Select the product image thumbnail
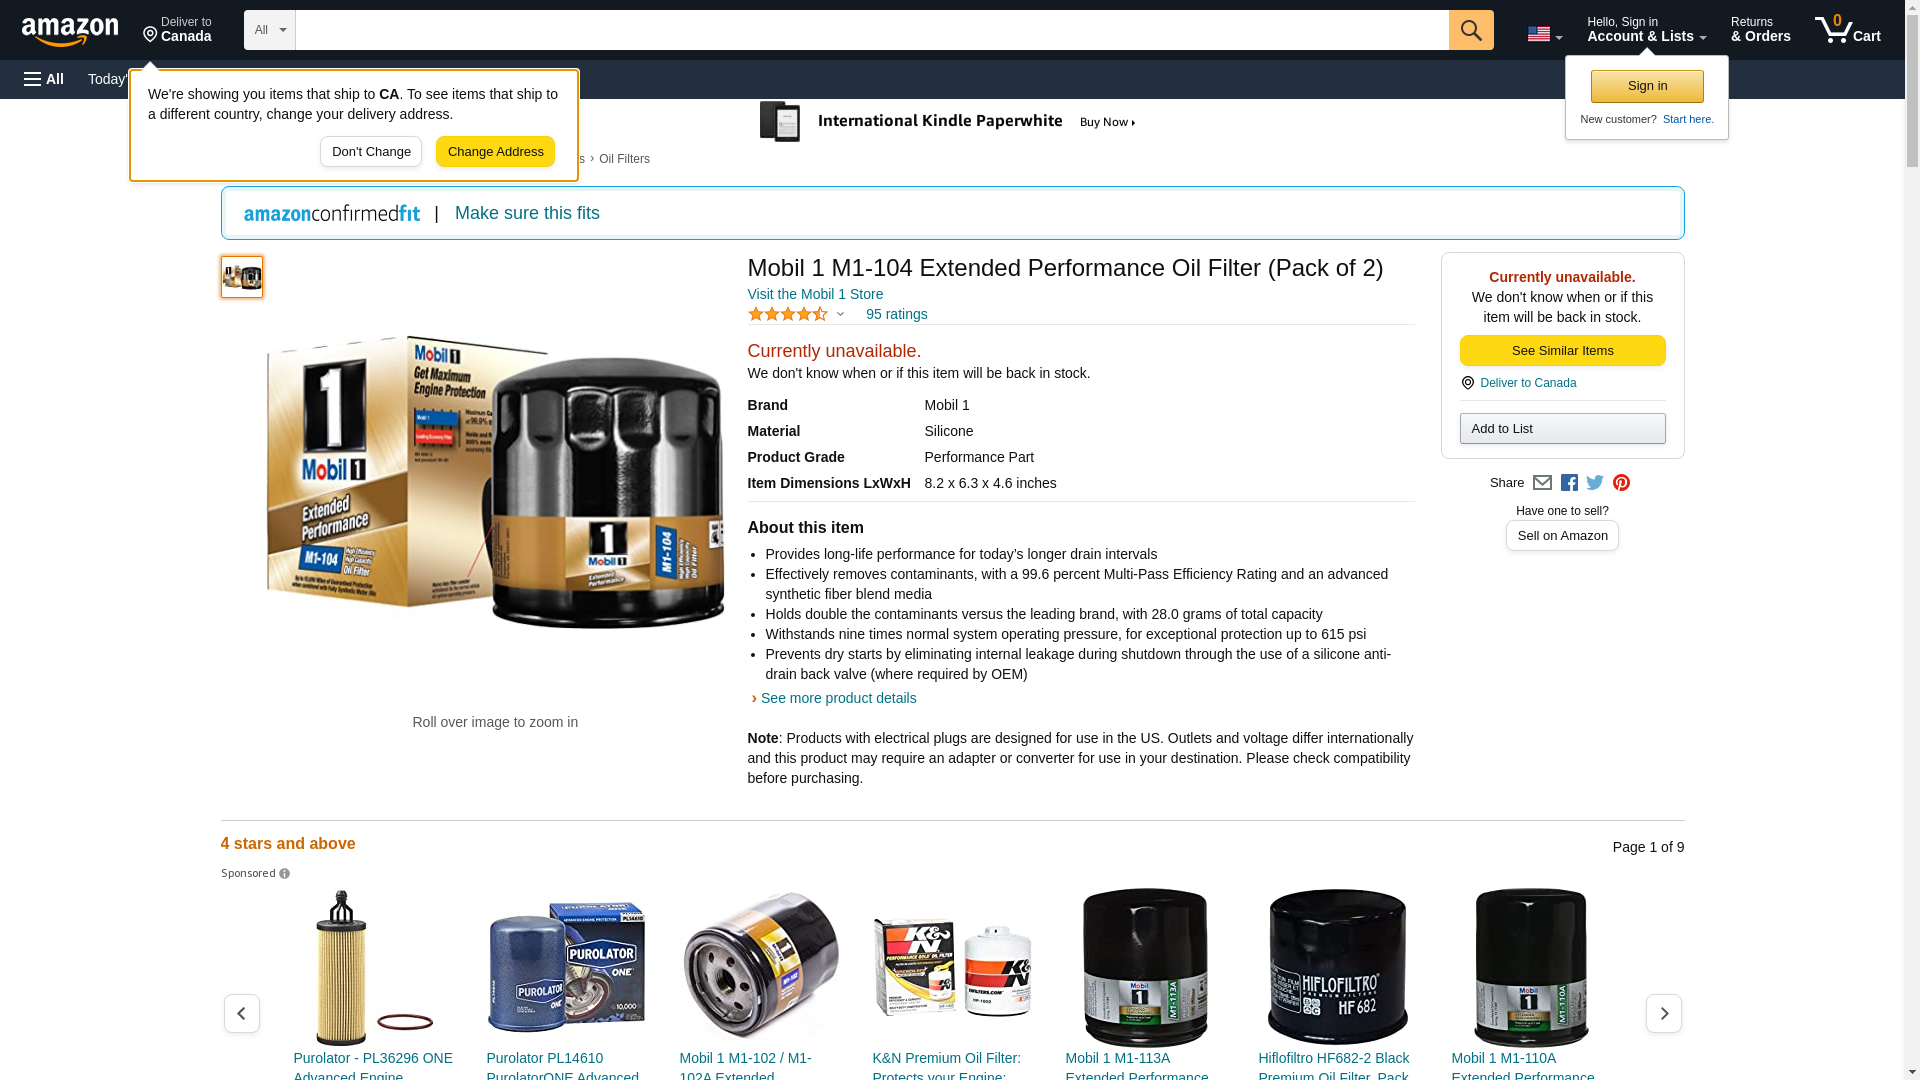This screenshot has width=1920, height=1080. [242, 277]
